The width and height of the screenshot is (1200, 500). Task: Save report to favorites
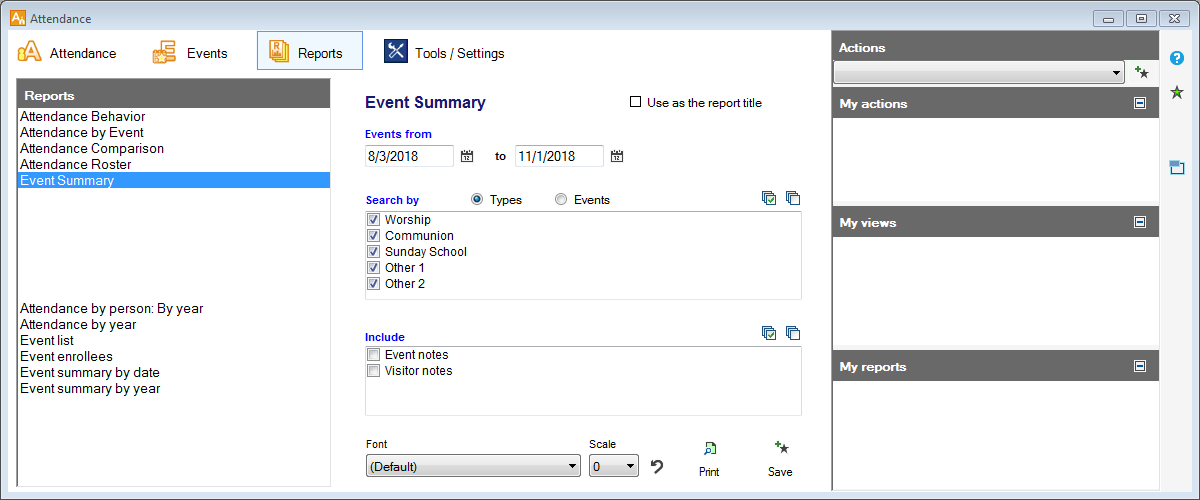[780, 458]
